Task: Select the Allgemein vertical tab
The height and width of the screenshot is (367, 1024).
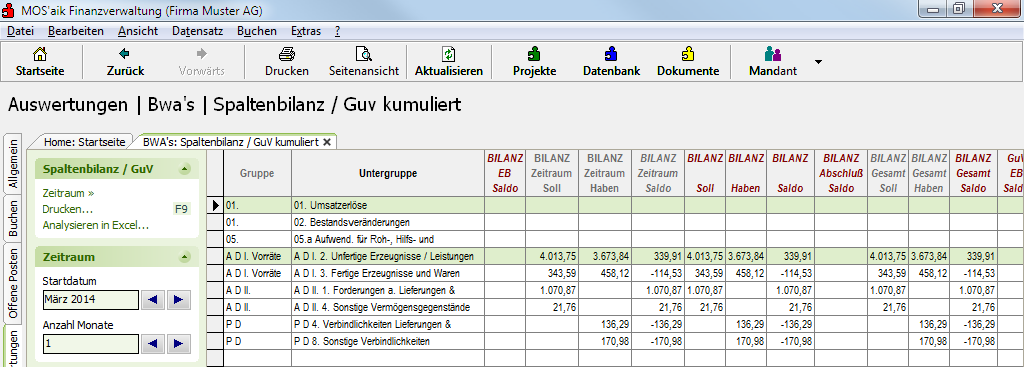Action: point(12,163)
